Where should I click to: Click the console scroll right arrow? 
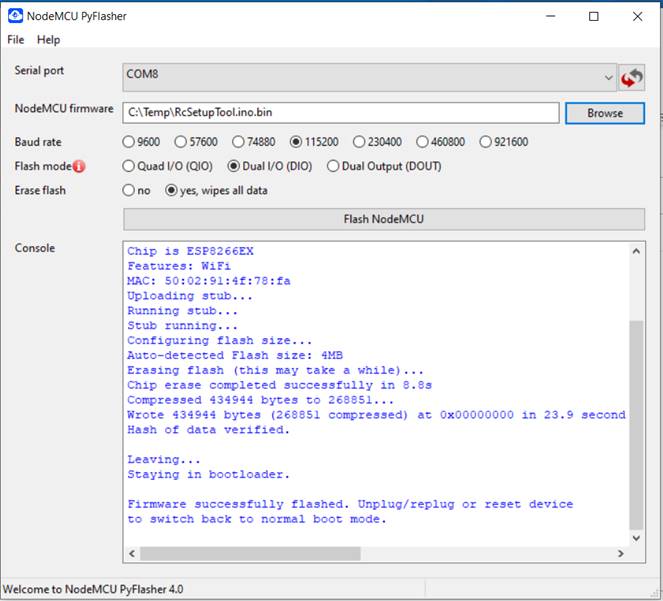(x=620, y=554)
